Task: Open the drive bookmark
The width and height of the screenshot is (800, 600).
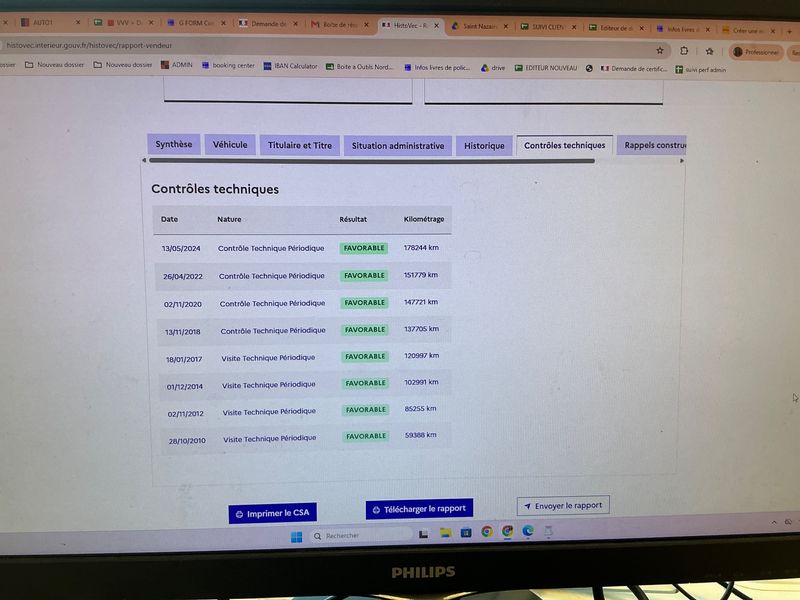Action: click(x=493, y=67)
